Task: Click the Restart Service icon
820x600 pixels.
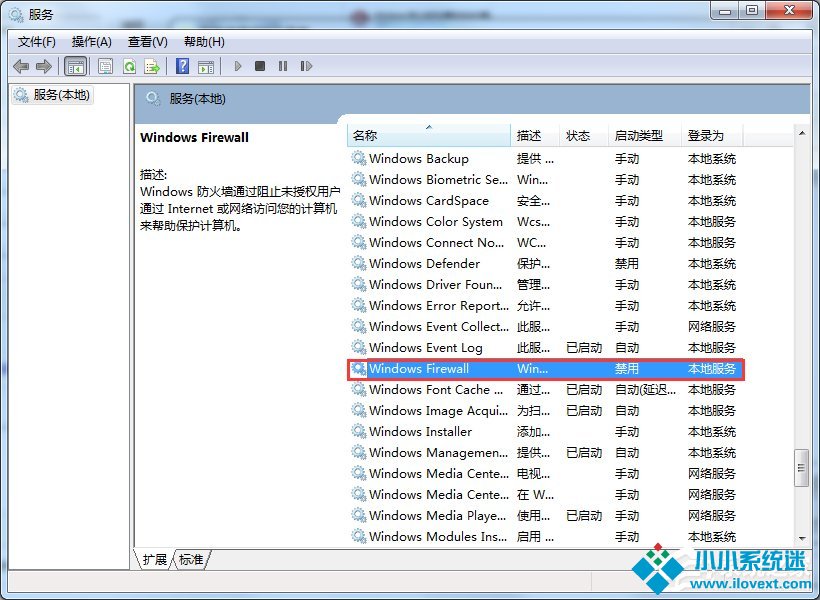Action: click(x=306, y=66)
